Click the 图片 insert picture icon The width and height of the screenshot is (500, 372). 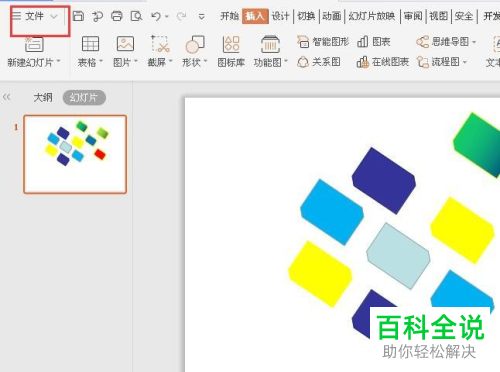point(125,44)
